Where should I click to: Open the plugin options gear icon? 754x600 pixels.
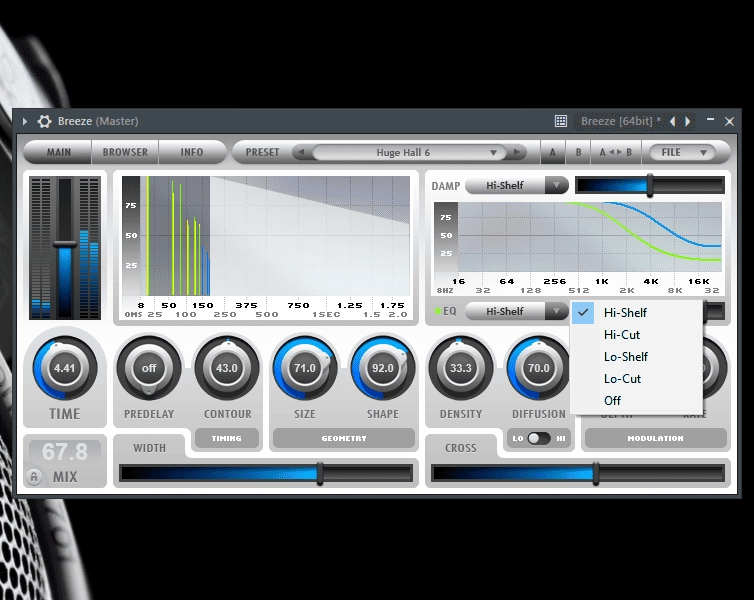pyautogui.click(x=44, y=121)
